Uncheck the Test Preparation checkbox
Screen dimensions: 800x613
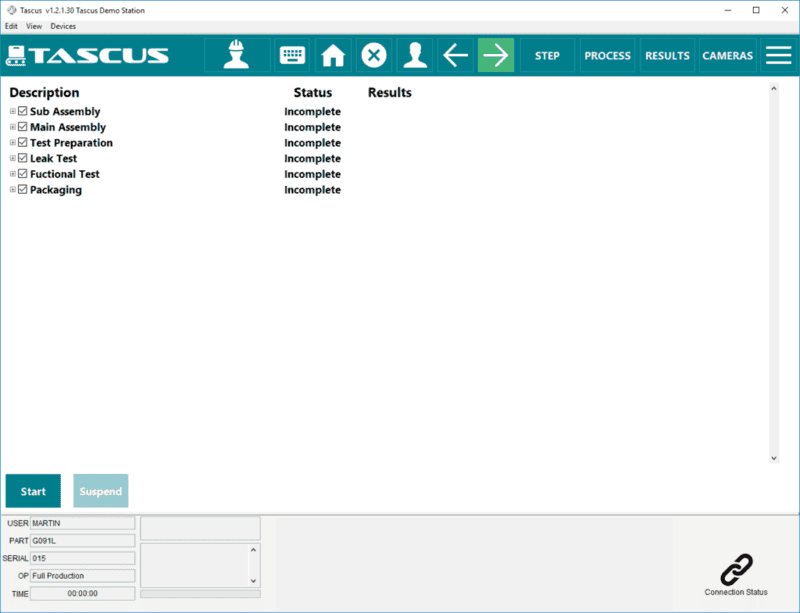coord(22,142)
